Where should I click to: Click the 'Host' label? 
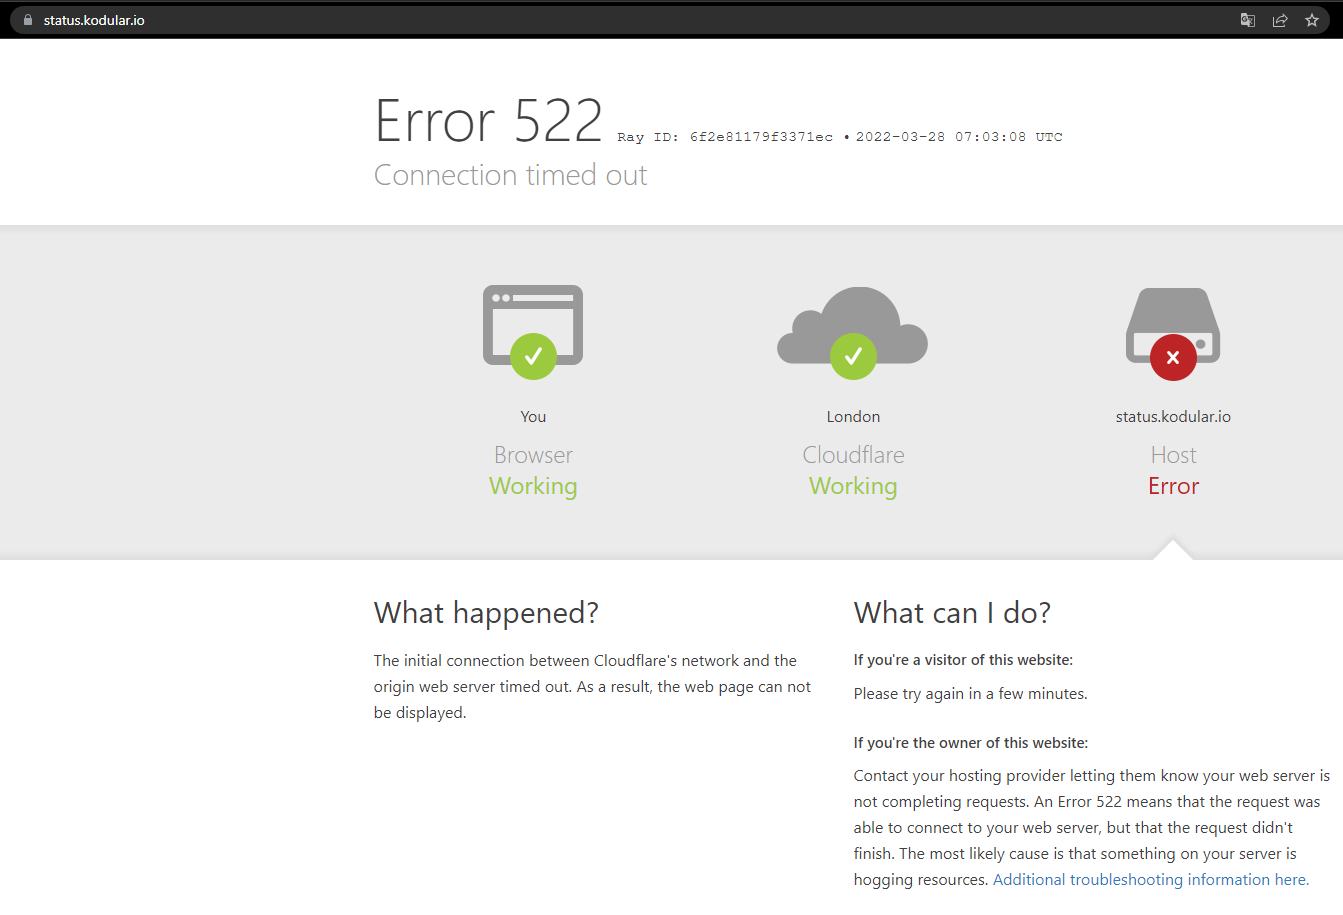1173,455
